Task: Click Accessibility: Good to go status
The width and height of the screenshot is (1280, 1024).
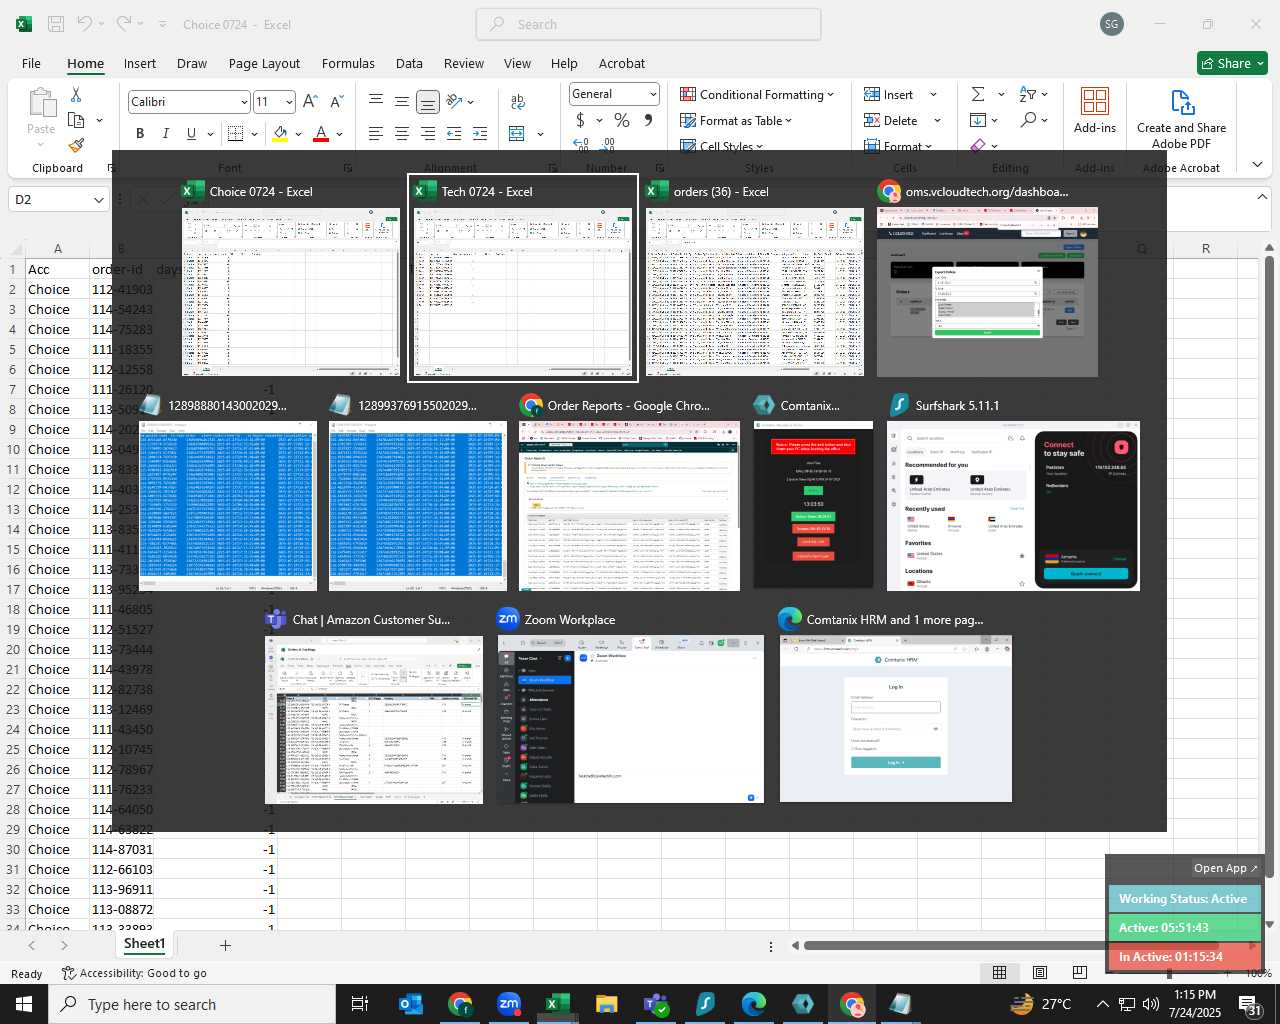Action: tap(134, 973)
